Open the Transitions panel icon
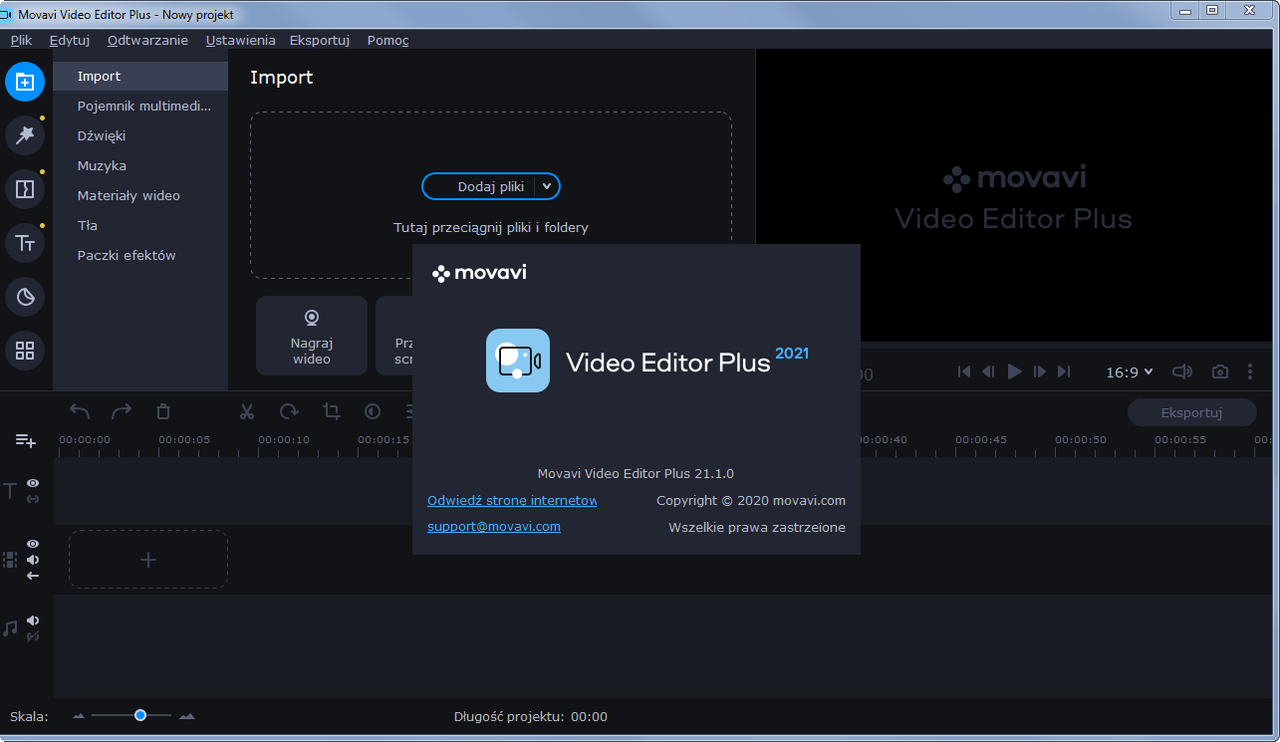 [x=25, y=189]
